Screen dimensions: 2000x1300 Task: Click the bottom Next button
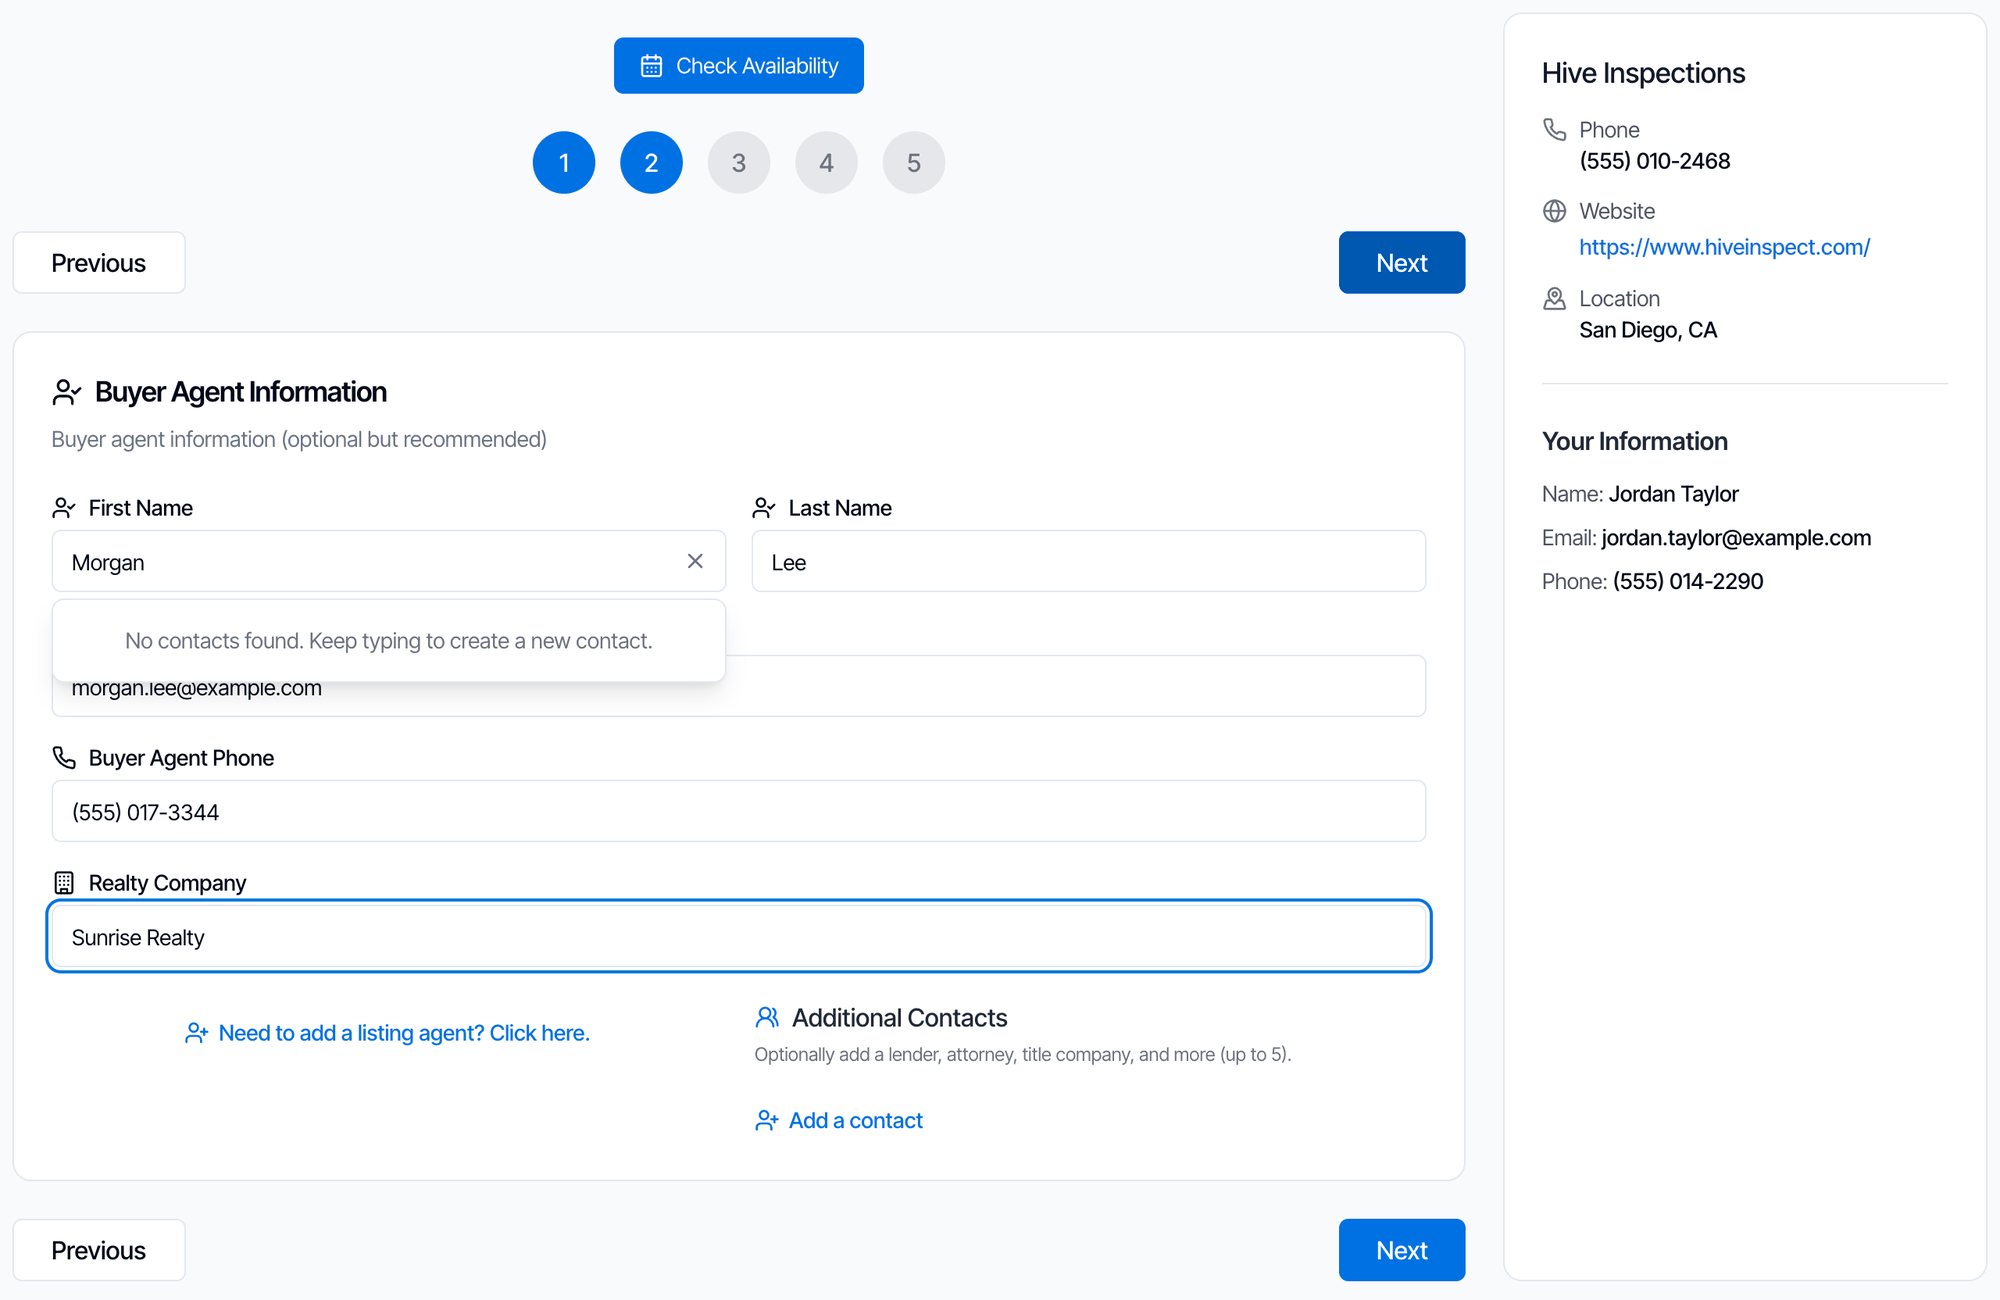(x=1402, y=1250)
